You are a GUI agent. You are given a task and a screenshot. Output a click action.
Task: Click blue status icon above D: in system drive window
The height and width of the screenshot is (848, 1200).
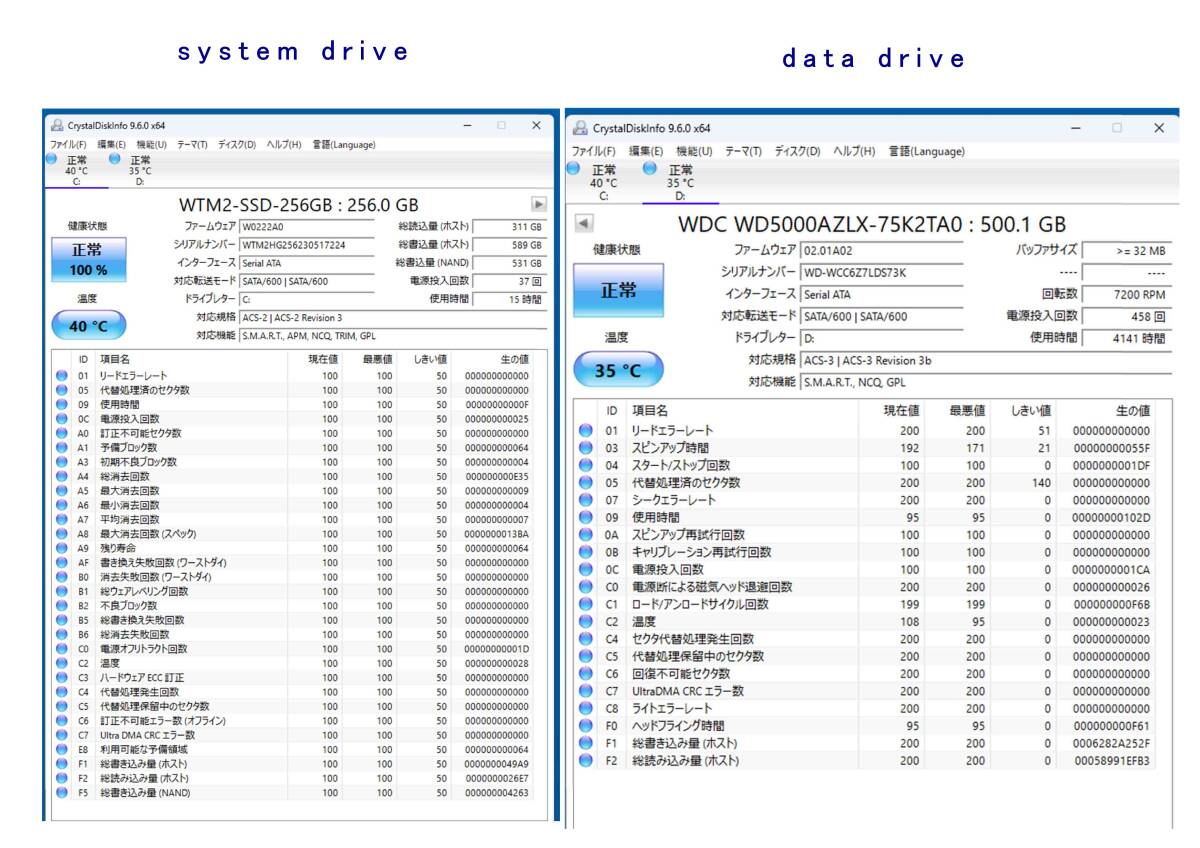click(113, 159)
